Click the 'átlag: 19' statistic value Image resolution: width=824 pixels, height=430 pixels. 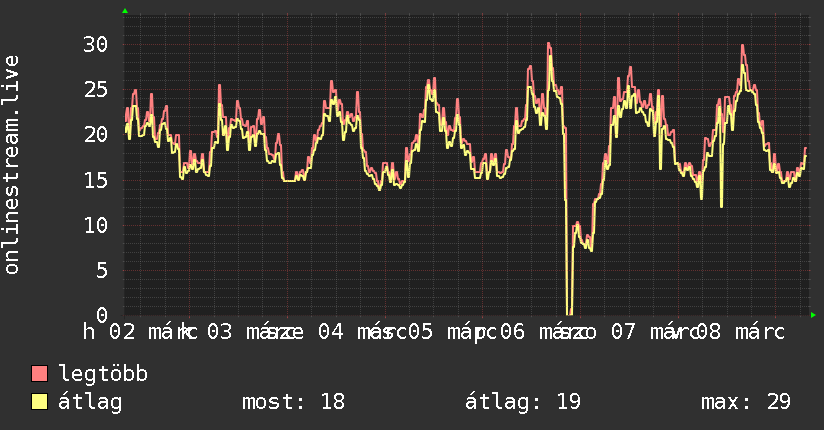(523, 402)
